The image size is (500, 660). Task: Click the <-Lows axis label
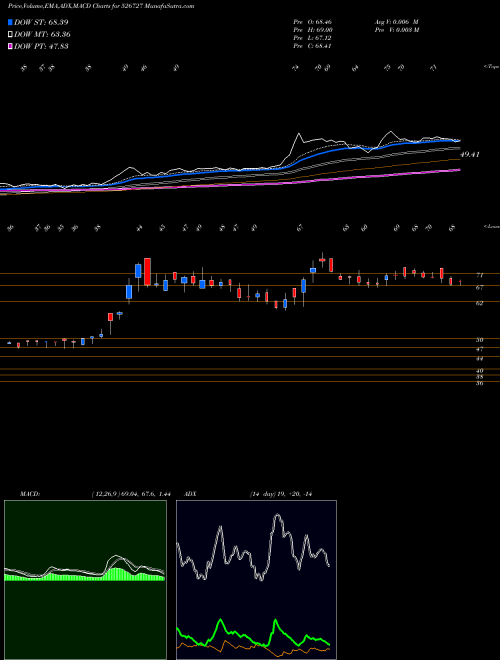point(492,226)
